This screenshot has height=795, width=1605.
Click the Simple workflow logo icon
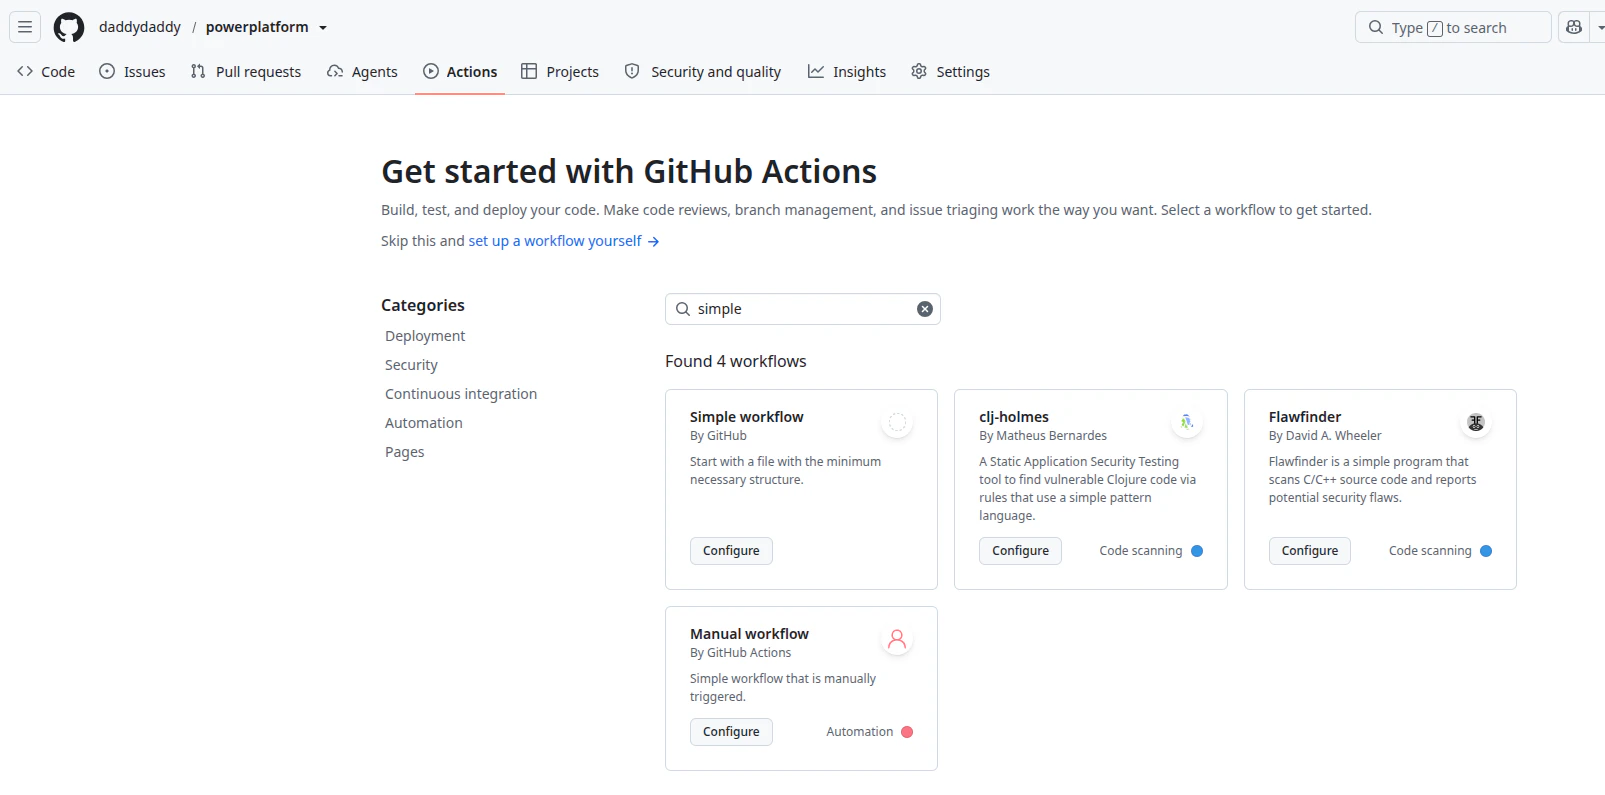coord(897,423)
